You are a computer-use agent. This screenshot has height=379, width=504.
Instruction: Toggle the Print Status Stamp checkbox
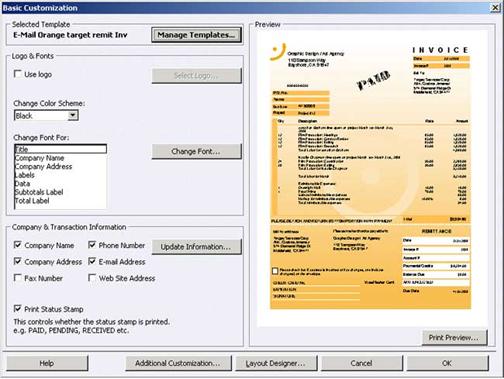pos(18,308)
